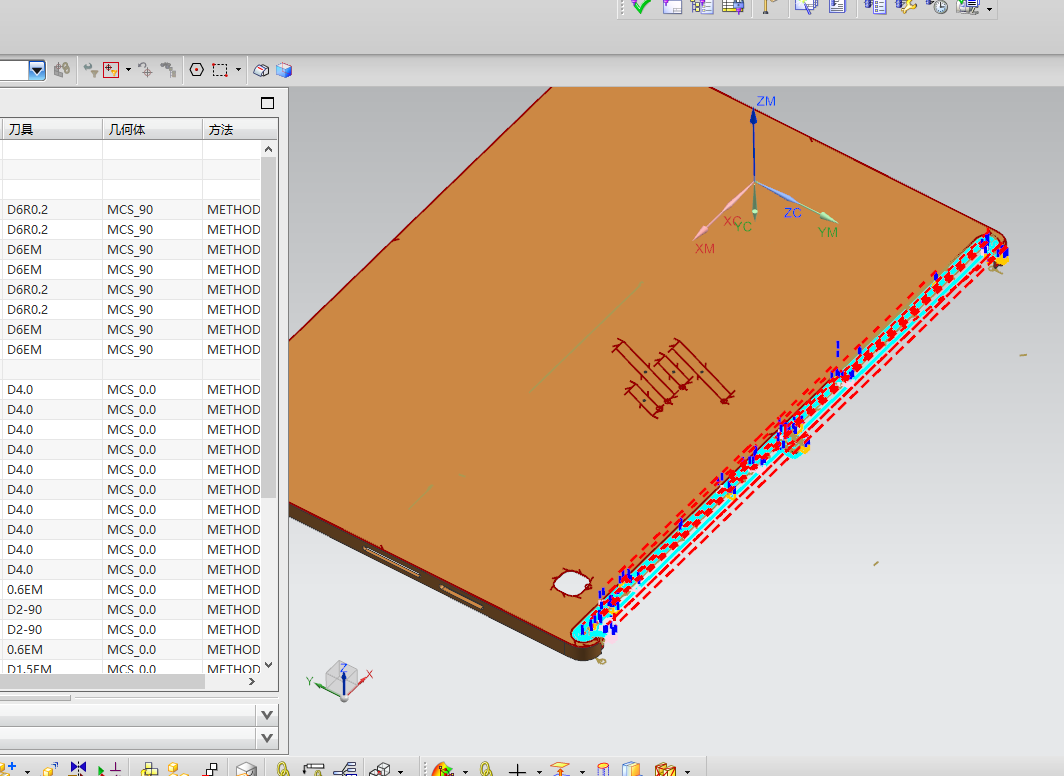The image size is (1064, 776).
Task: Click the view orientation triad cube
Action: click(x=343, y=678)
